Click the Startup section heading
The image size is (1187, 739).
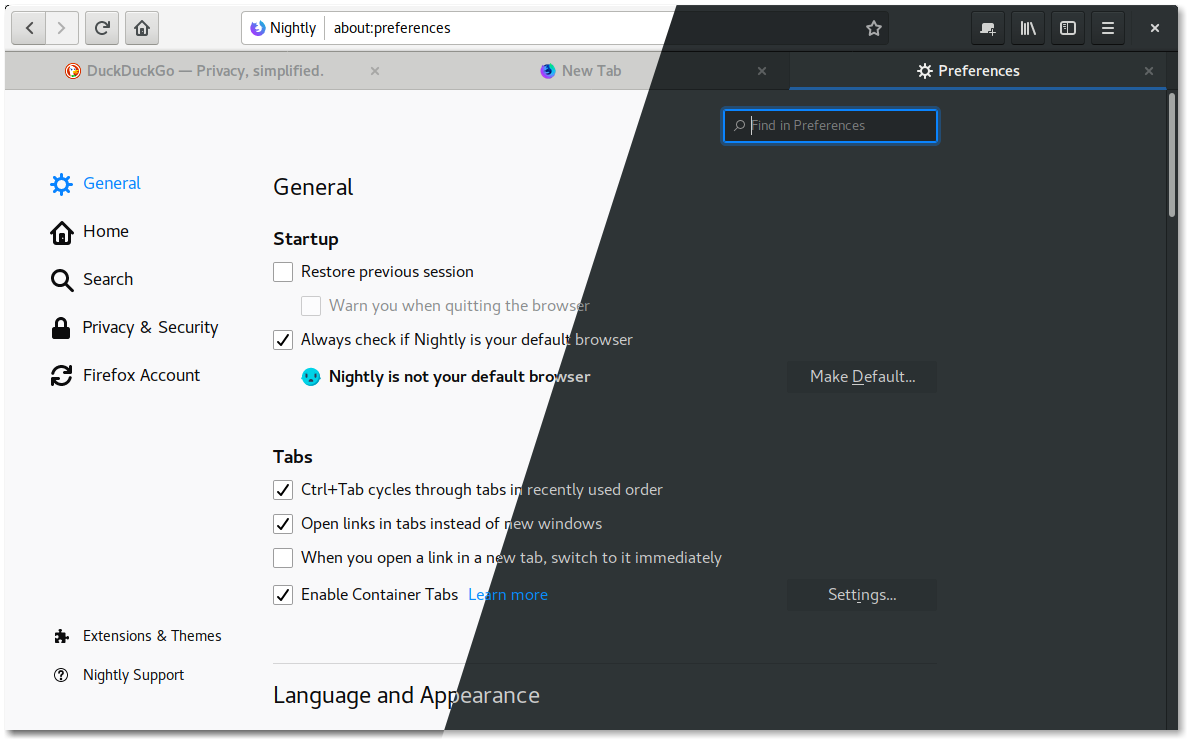tap(306, 239)
